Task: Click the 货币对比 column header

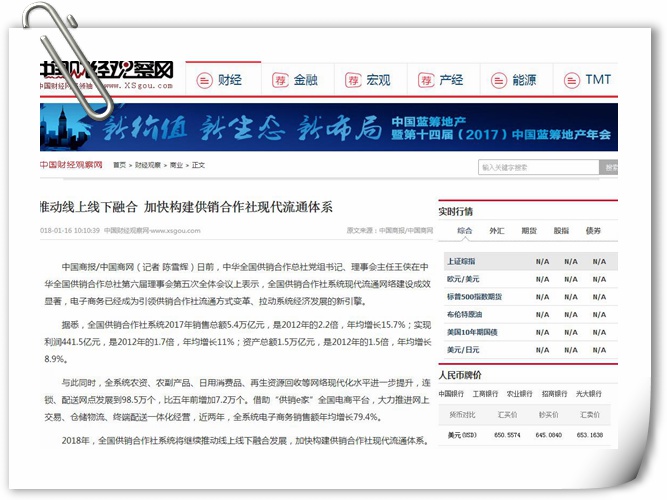Action: [462, 414]
